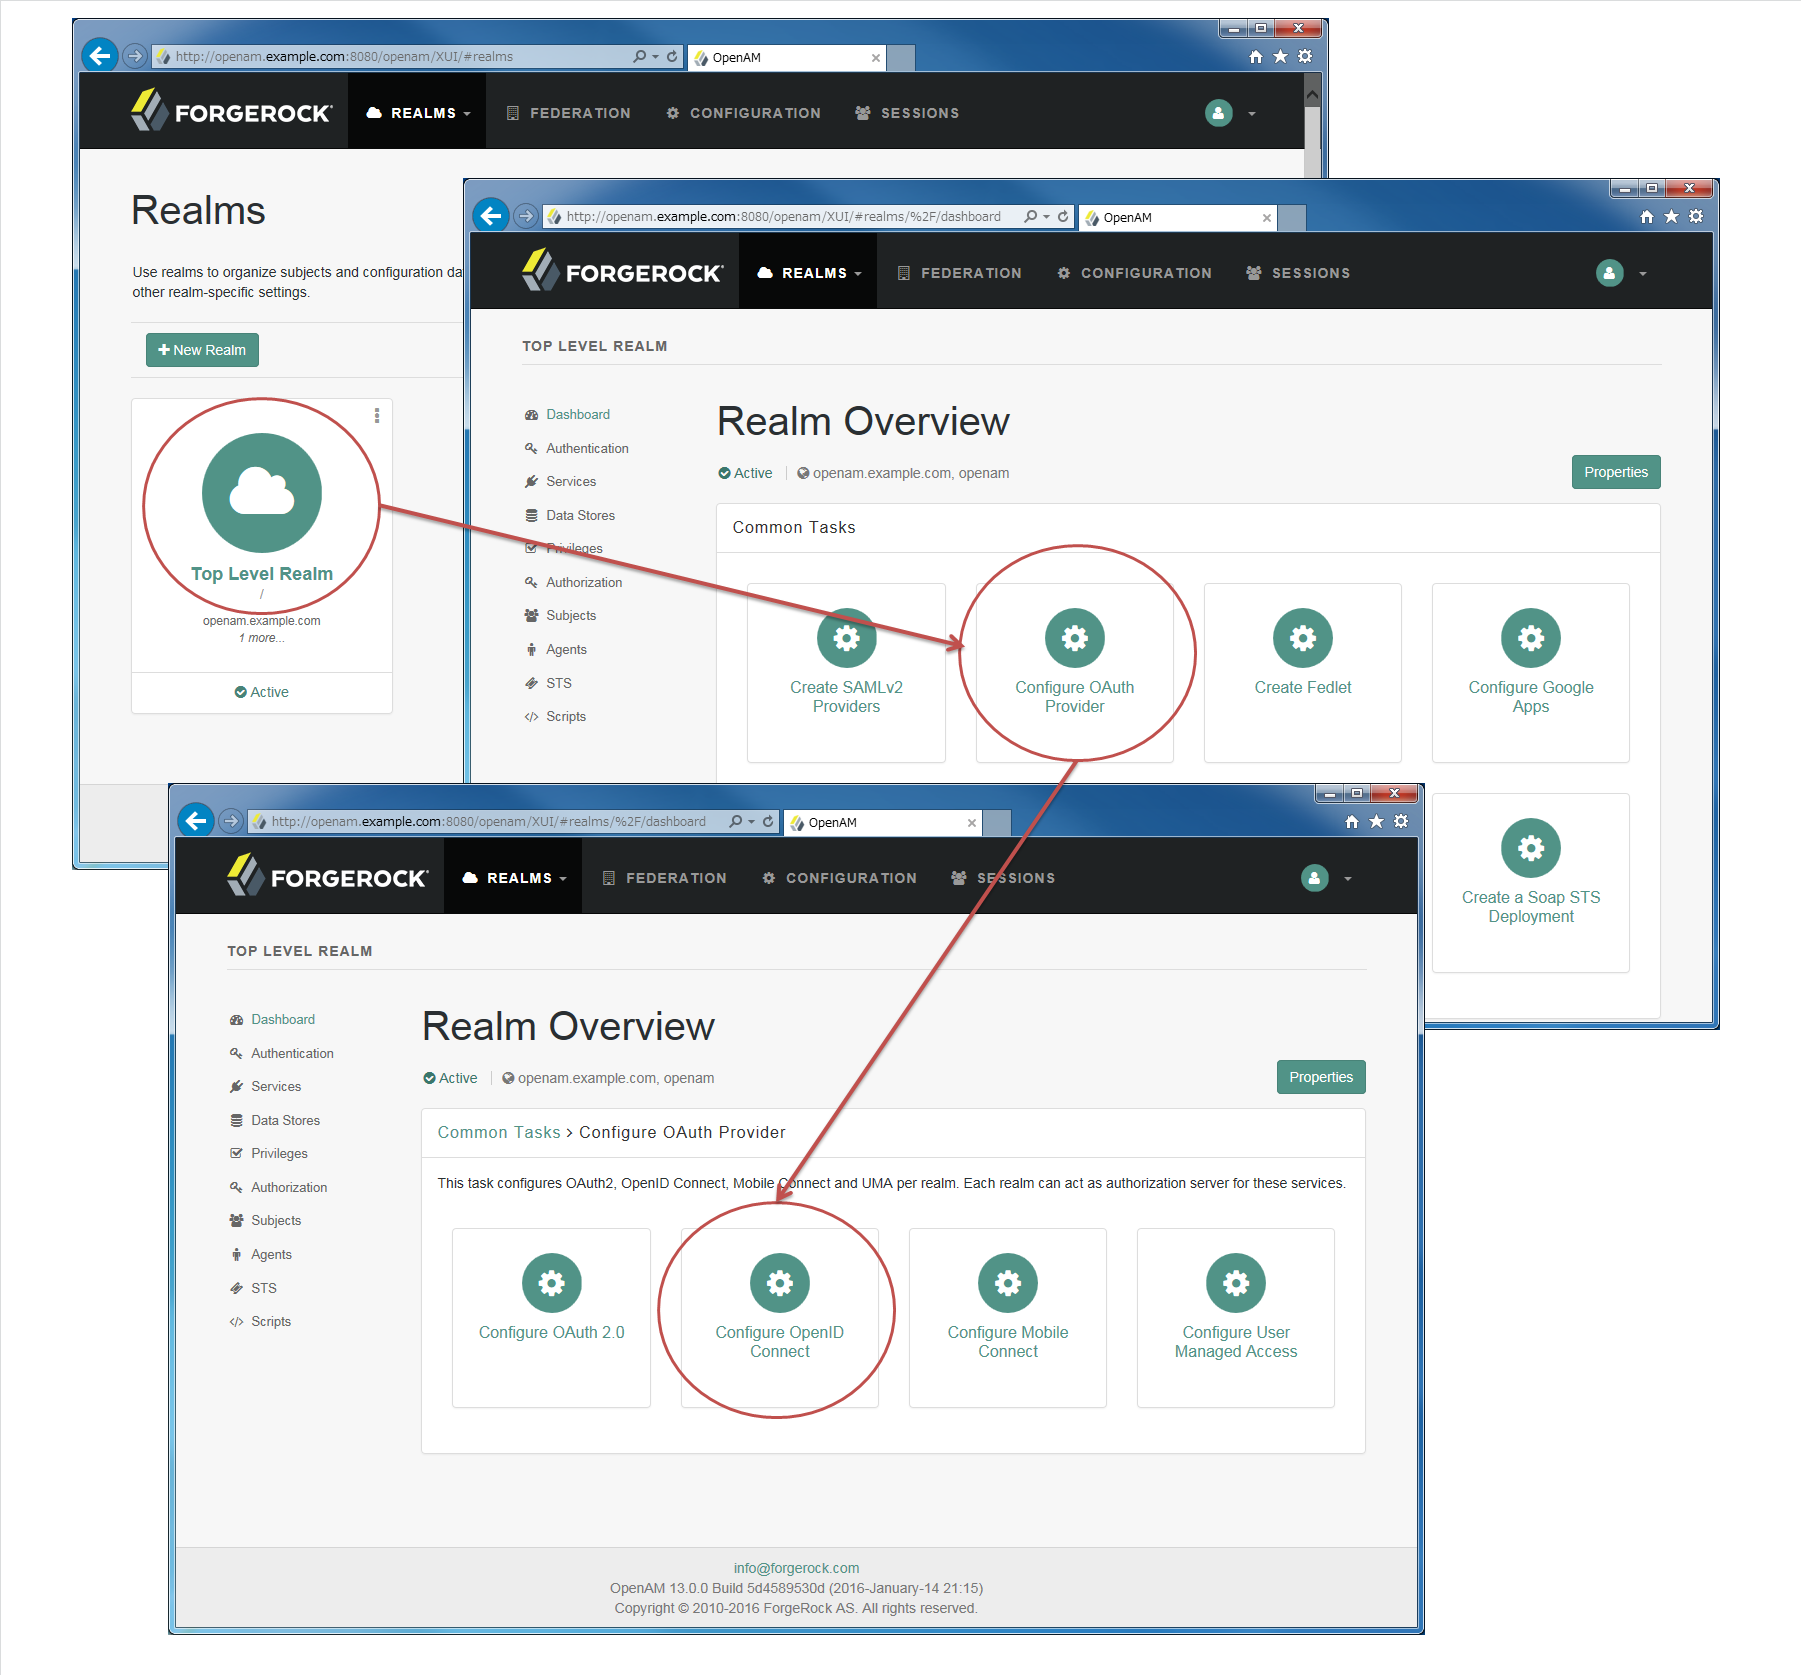Screen dimensions: 1801x1675
Task: Open address bar dropdown arrow in the front window
Action: (751, 822)
